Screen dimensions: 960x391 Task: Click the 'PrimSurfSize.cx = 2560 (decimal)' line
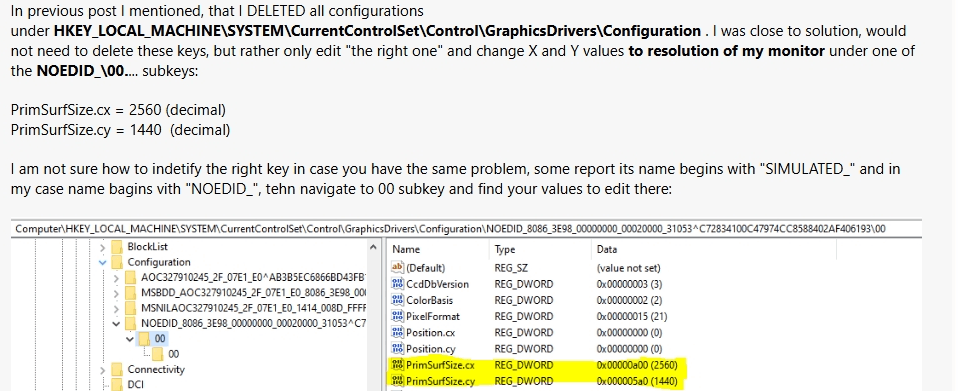pyautogui.click(x=118, y=110)
